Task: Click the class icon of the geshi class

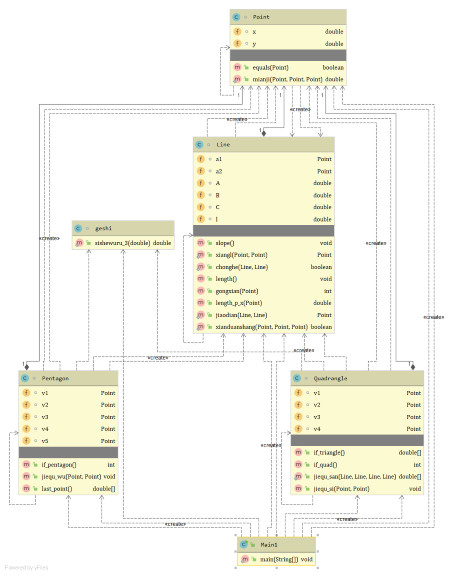Action: click(78, 228)
